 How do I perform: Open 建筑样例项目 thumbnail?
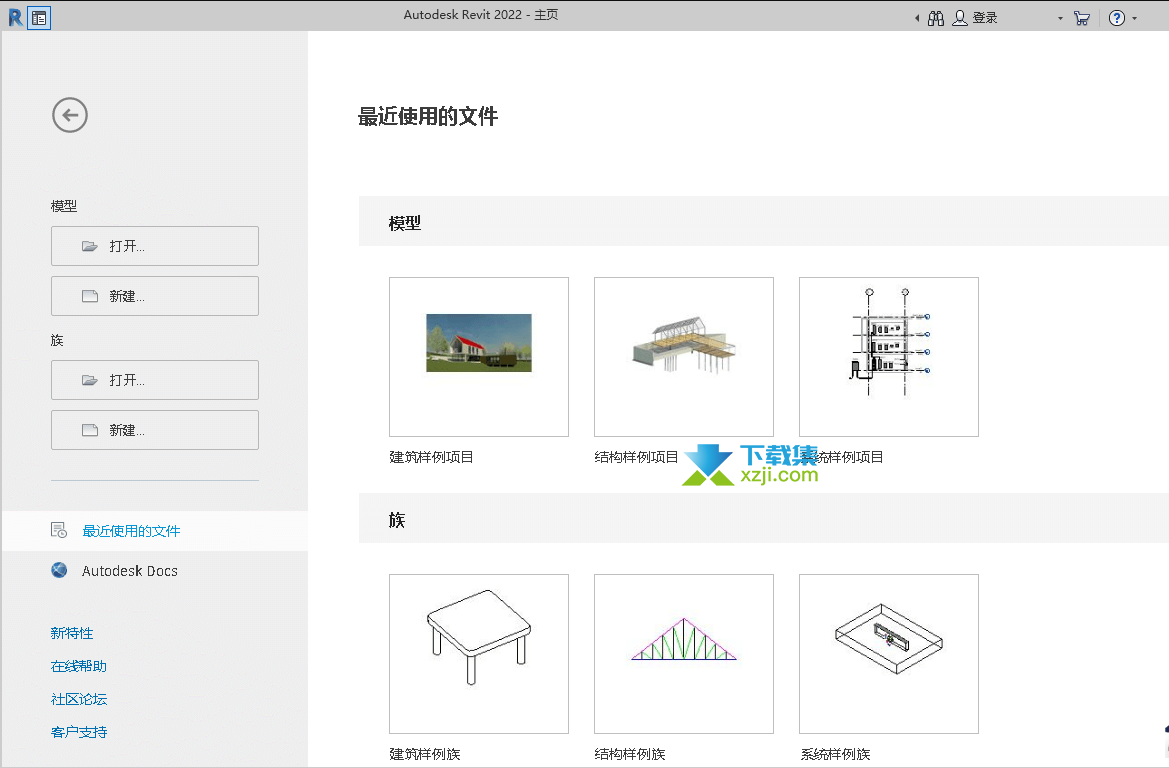(x=479, y=357)
